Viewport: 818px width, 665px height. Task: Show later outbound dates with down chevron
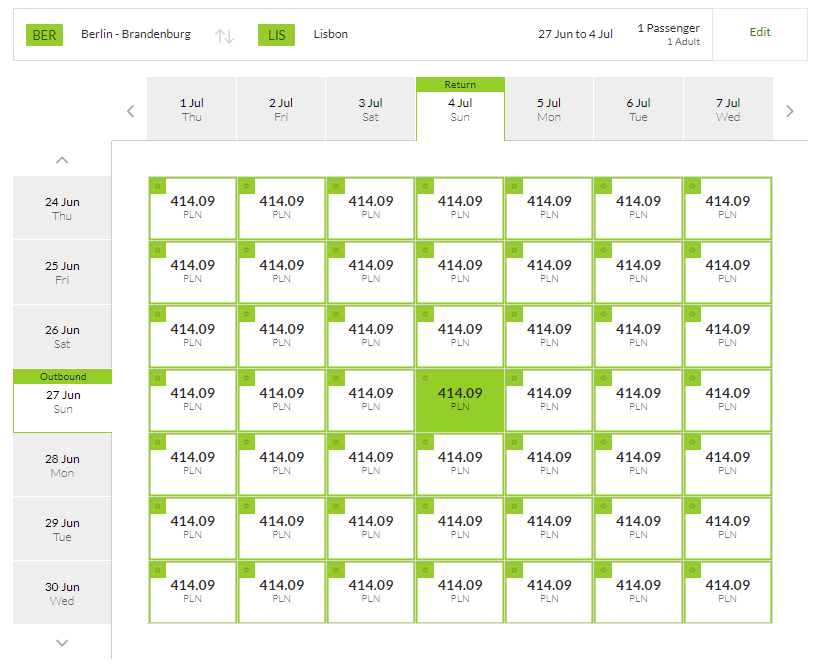click(62, 643)
